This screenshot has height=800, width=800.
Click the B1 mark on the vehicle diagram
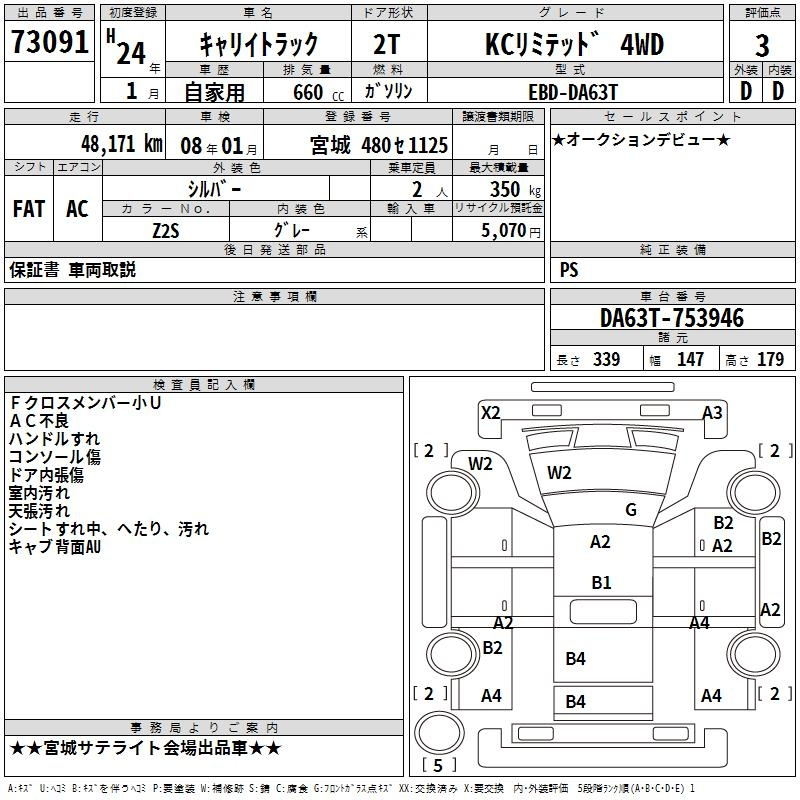point(601,582)
